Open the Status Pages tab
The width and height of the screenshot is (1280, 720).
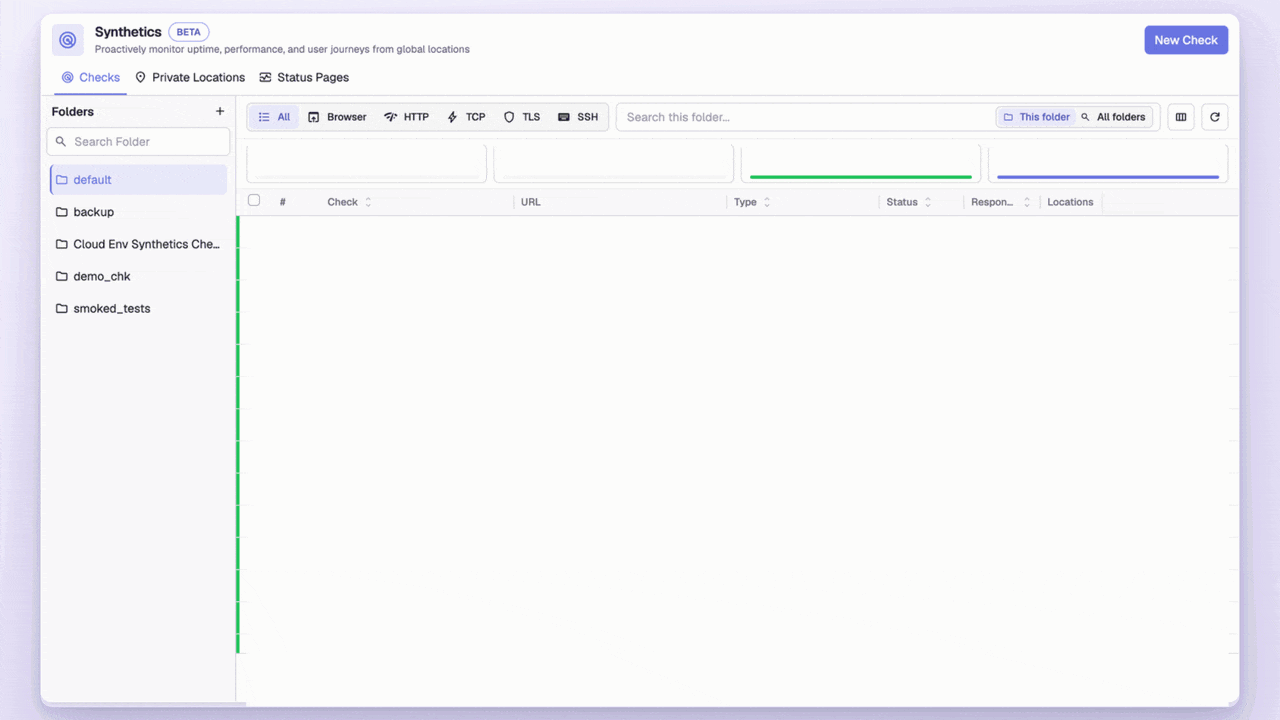tap(304, 77)
